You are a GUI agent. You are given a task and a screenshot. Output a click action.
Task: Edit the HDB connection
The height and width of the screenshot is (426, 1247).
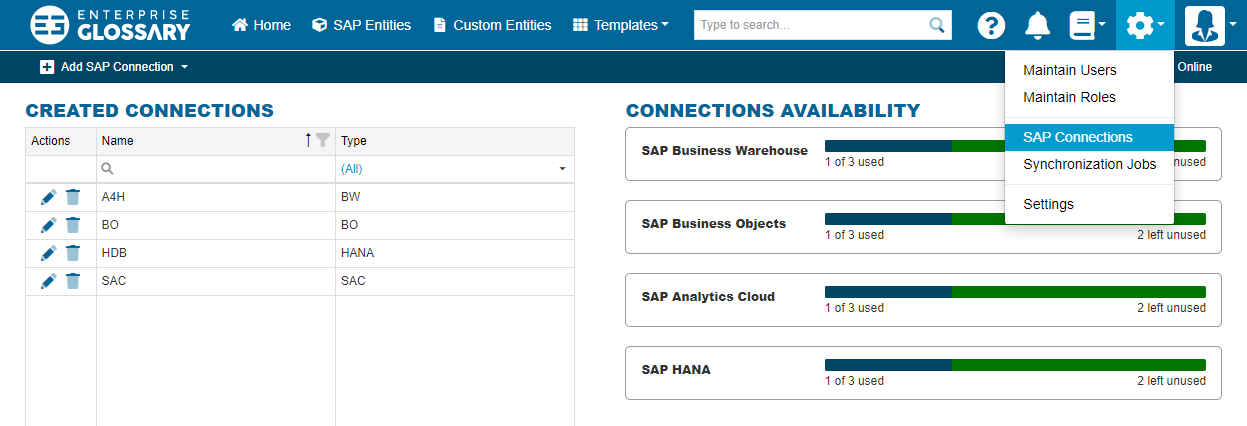(48, 253)
